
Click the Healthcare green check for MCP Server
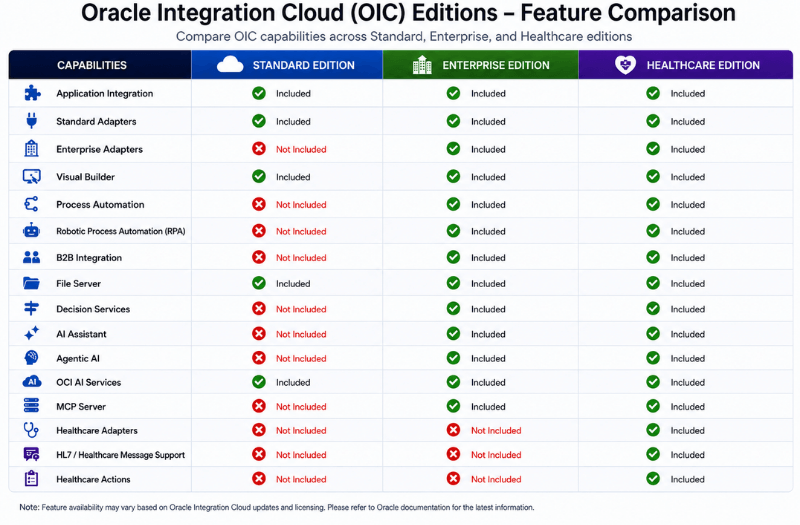point(653,406)
